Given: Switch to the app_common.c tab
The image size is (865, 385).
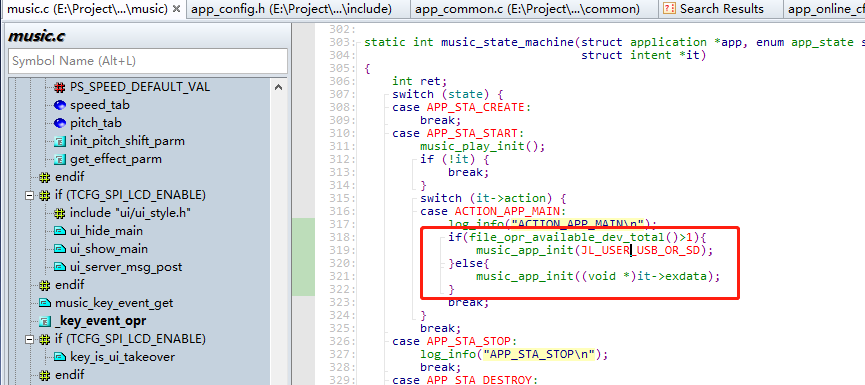Looking at the screenshot, I should click(527, 9).
